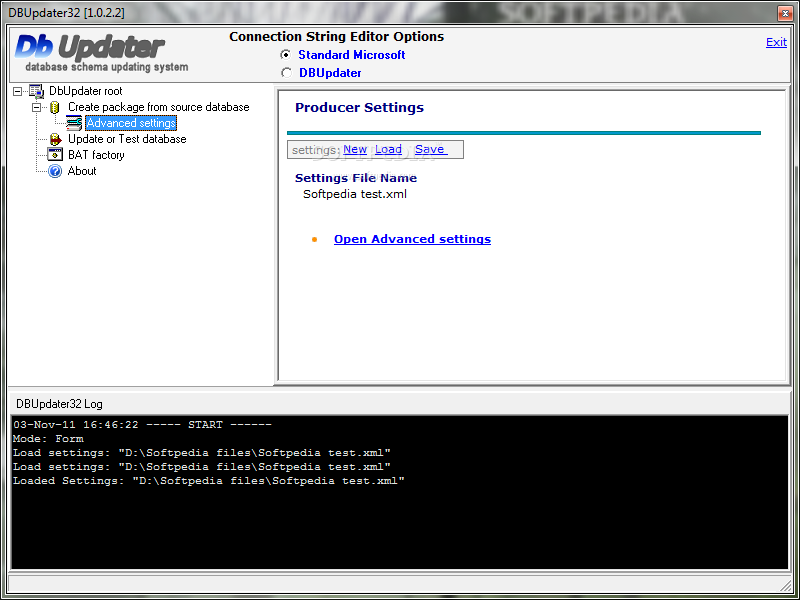Click the New settings link

point(355,149)
